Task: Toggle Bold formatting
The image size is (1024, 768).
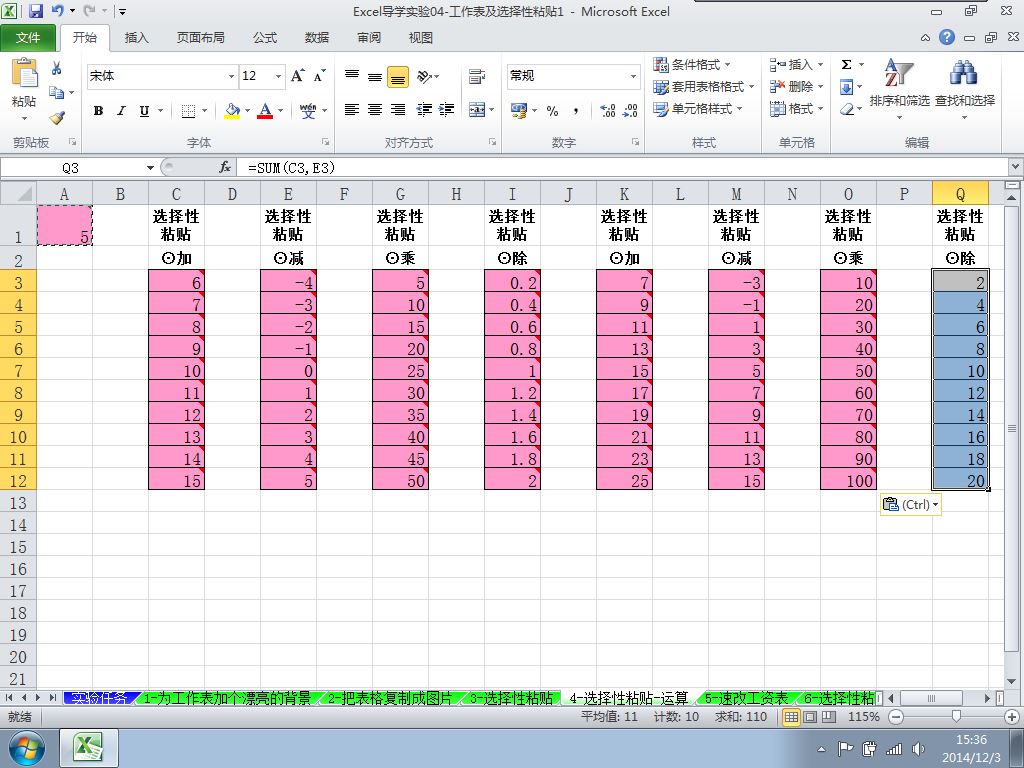Action: pos(98,110)
